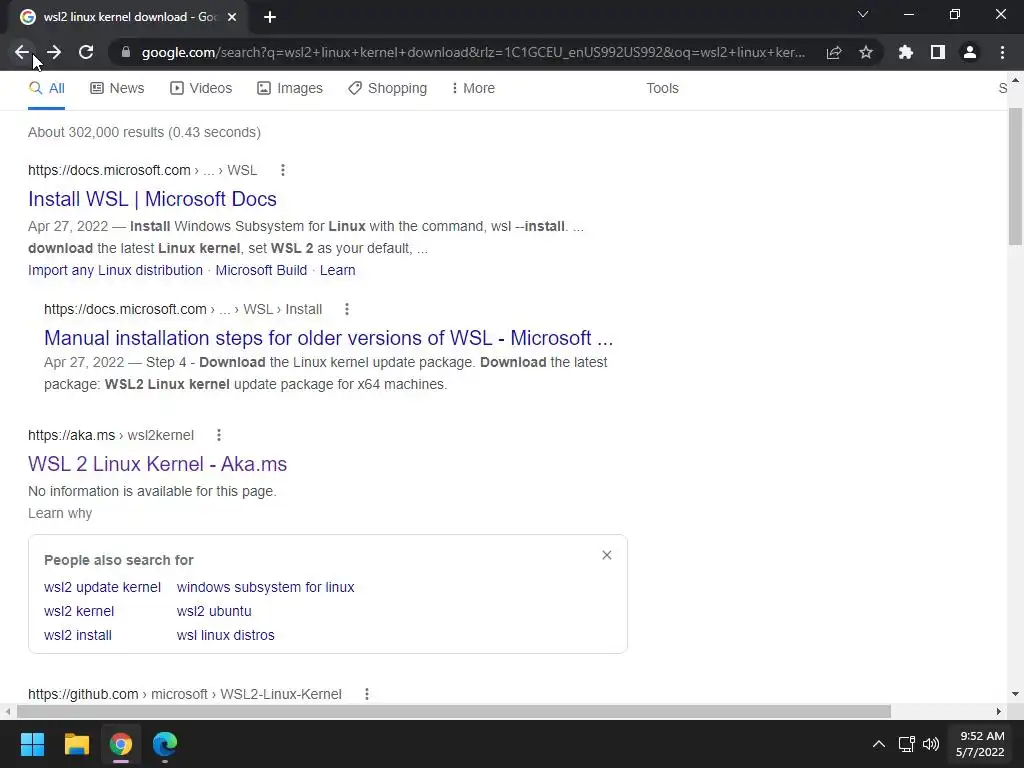Toggle the Chrome side panel icon
This screenshot has height=768, width=1024.
click(938, 52)
